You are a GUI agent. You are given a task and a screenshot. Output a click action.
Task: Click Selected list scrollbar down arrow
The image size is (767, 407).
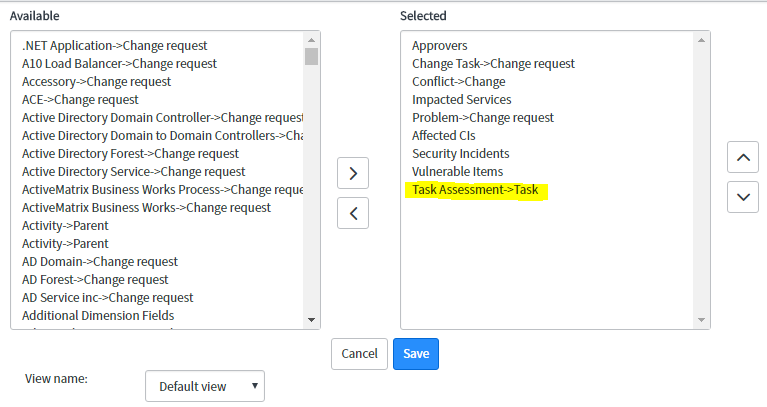[701, 320]
